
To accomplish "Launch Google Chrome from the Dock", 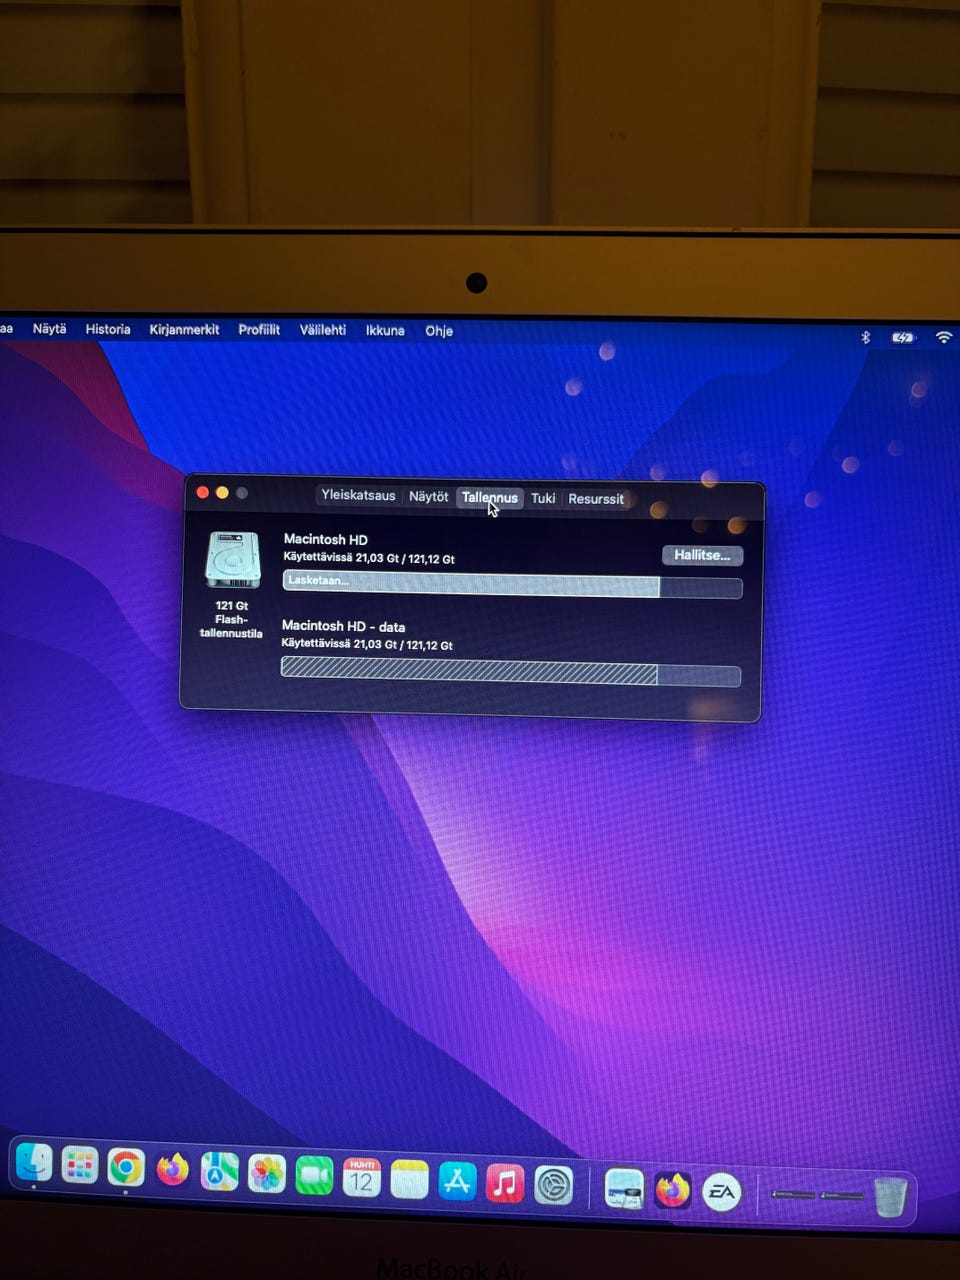I will click(x=126, y=1167).
